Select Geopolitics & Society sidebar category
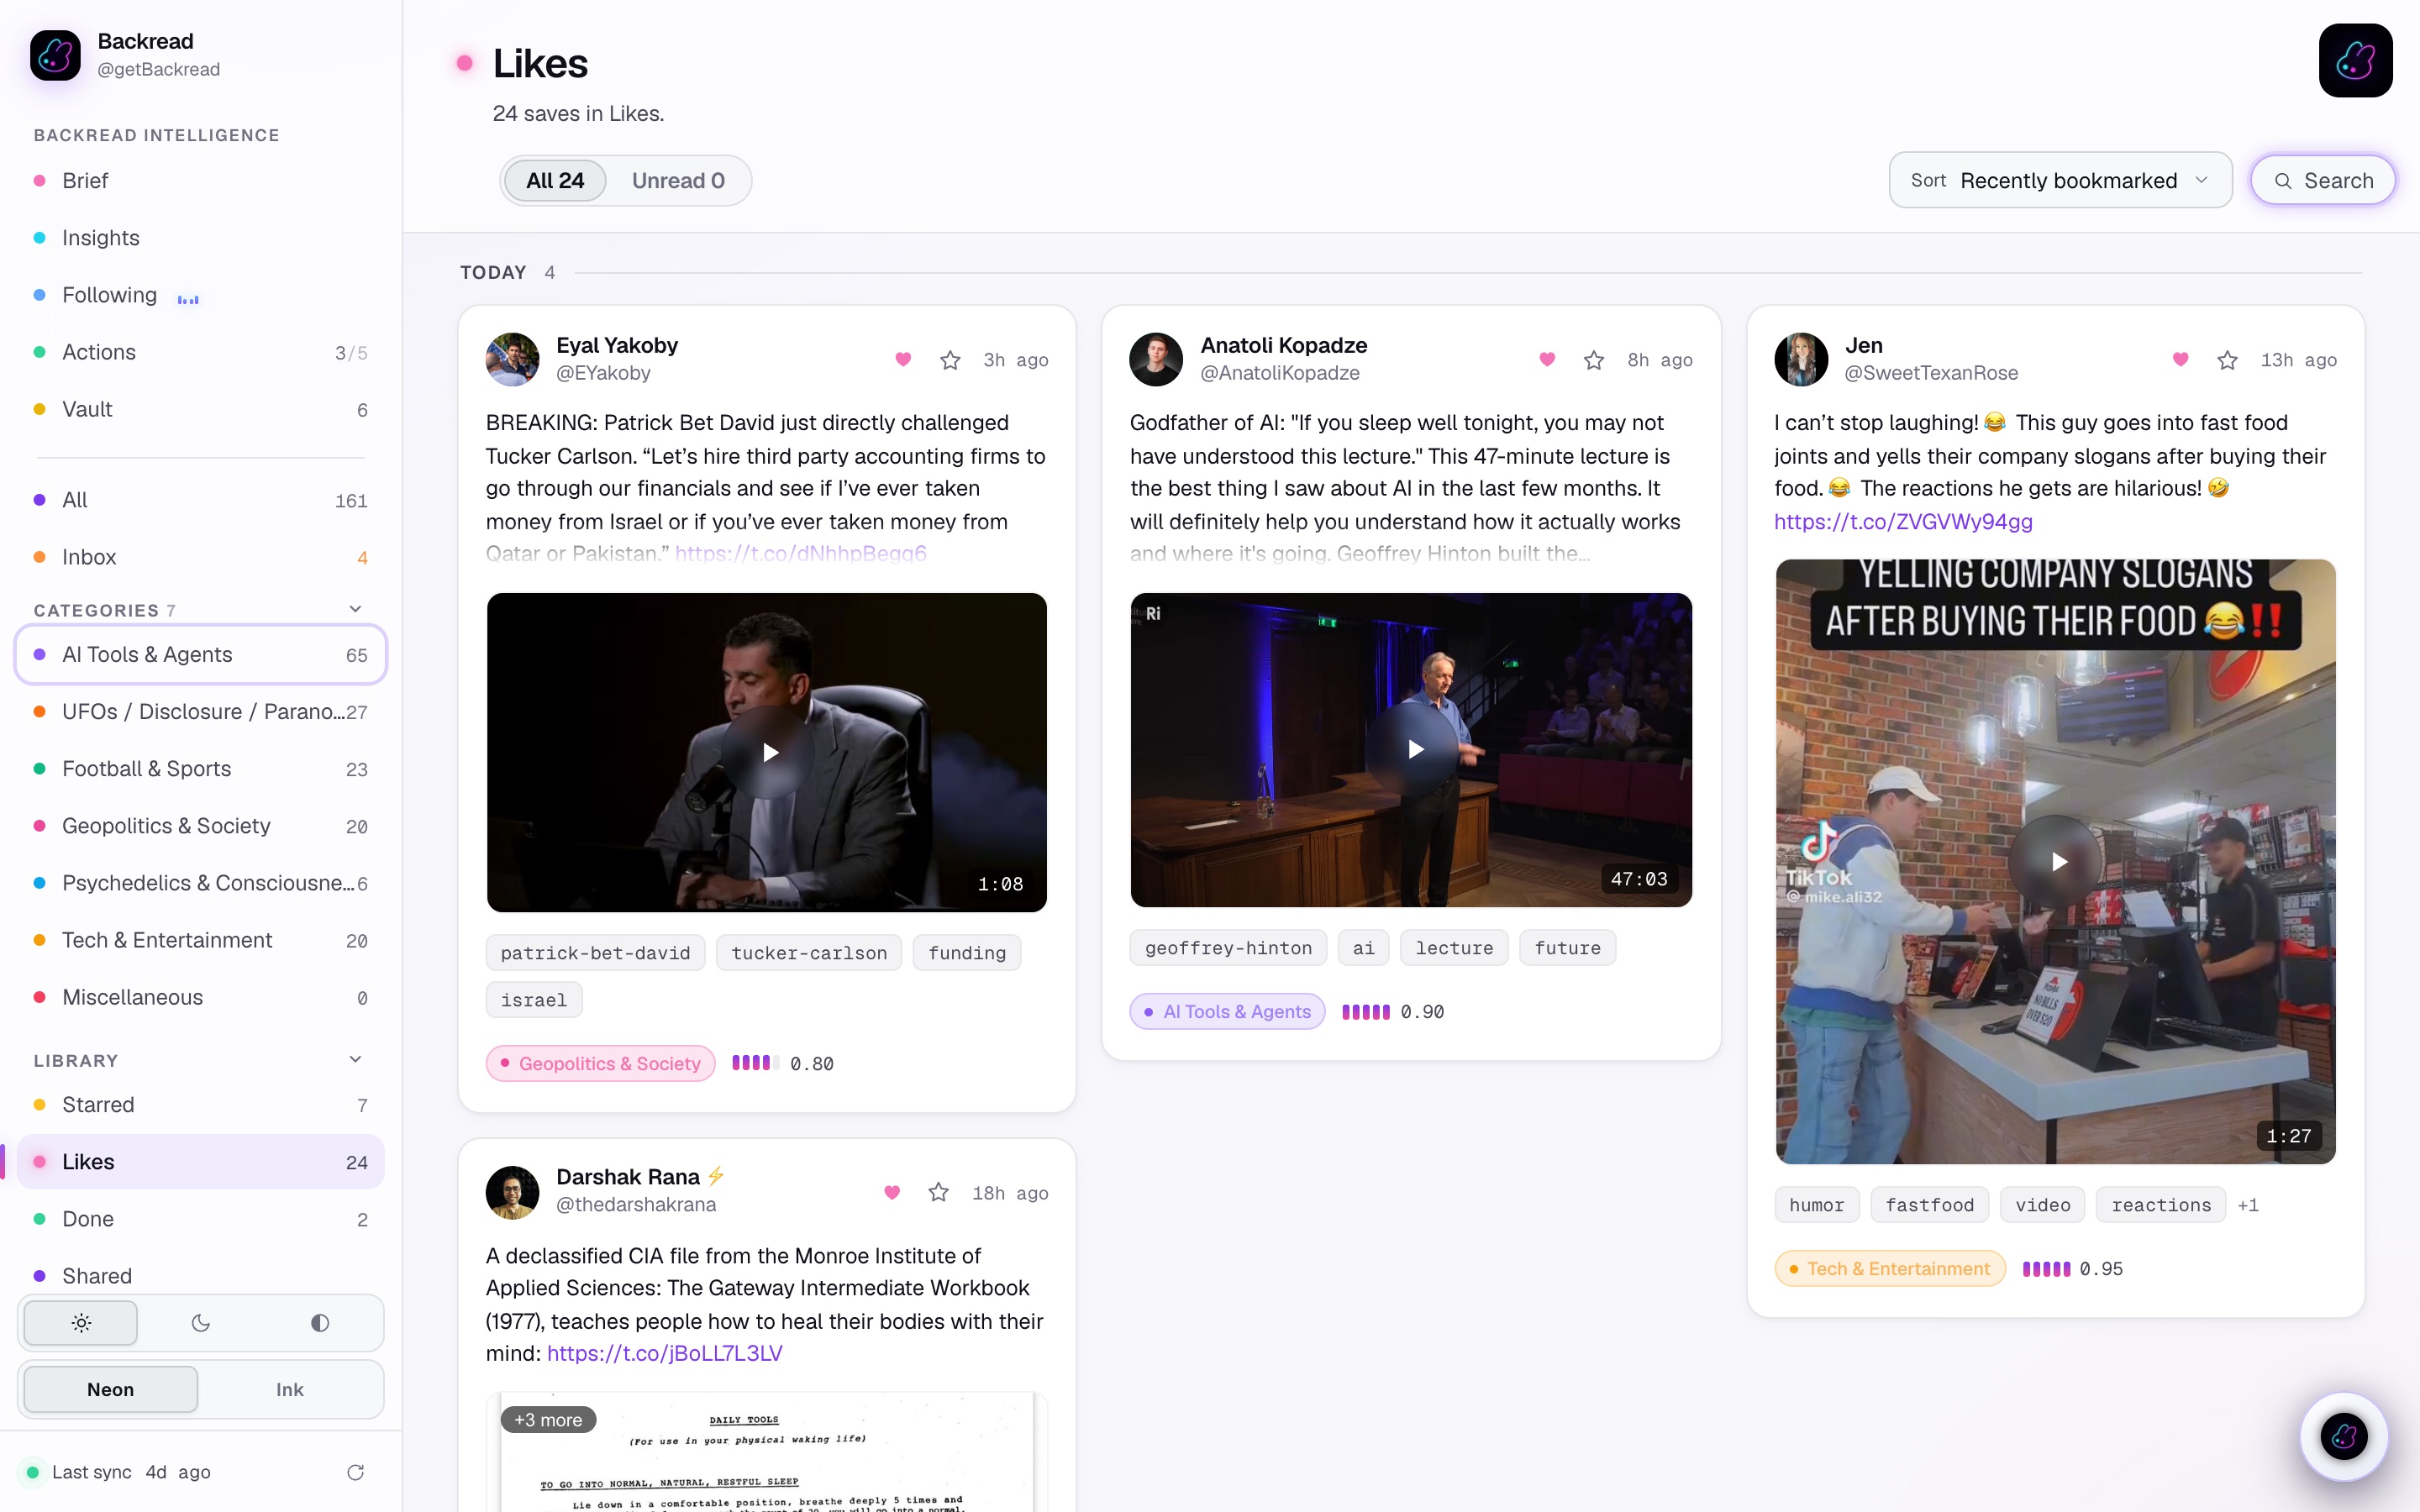The image size is (2420, 1512). pyautogui.click(x=200, y=826)
